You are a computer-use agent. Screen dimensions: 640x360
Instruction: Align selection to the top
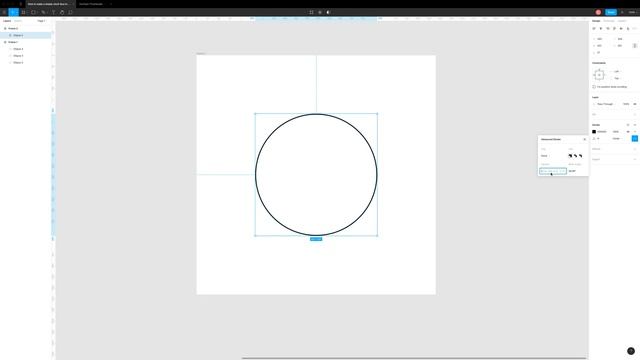pyautogui.click(x=614, y=29)
